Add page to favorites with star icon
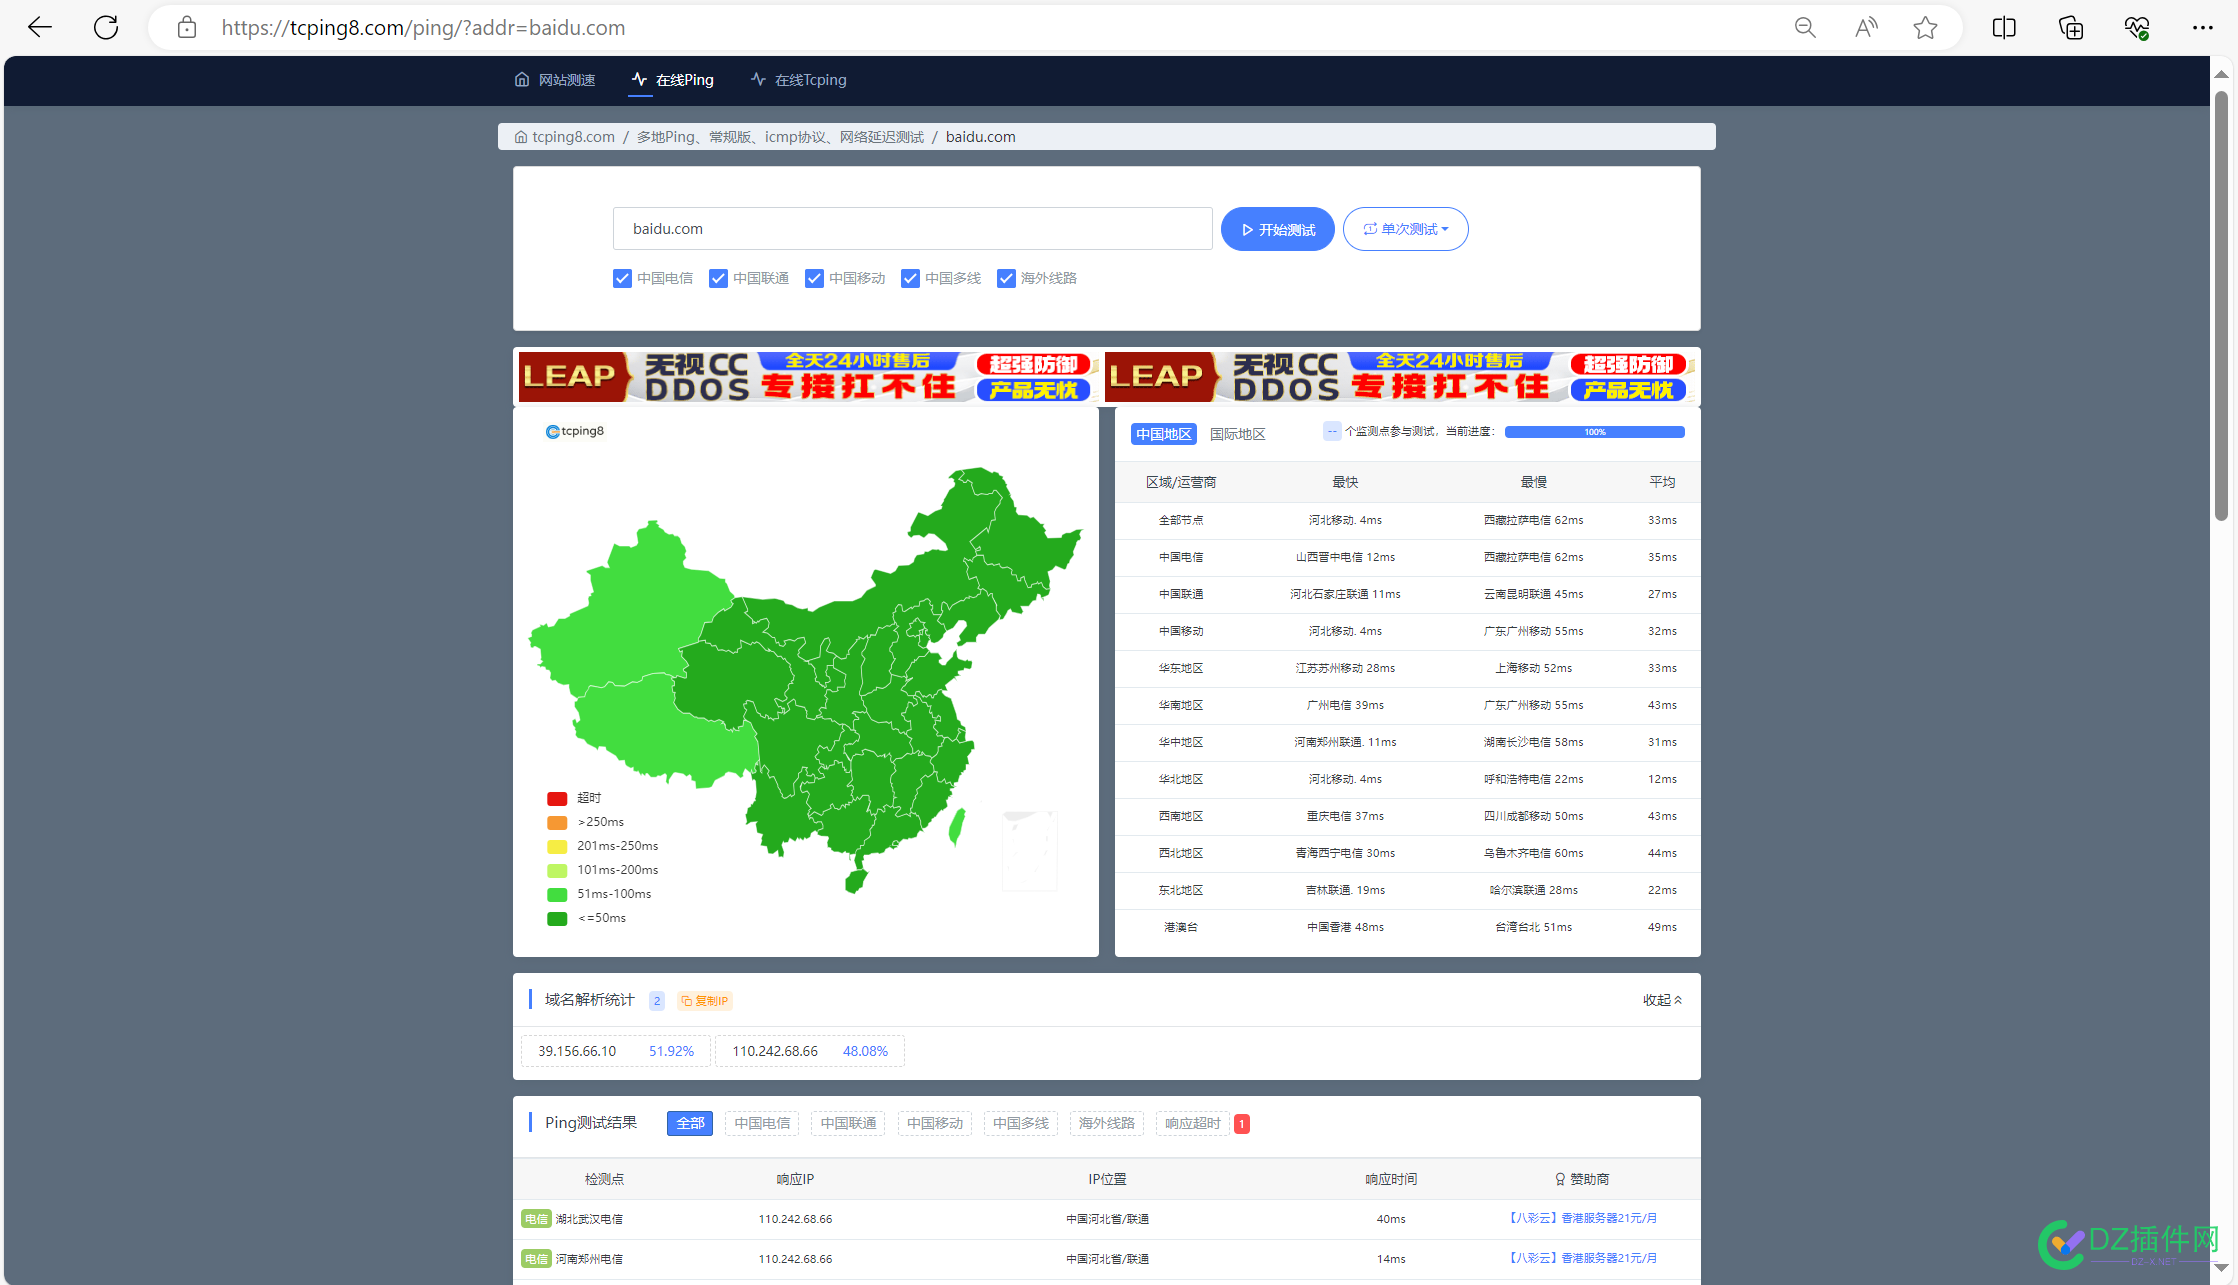 (x=1925, y=27)
